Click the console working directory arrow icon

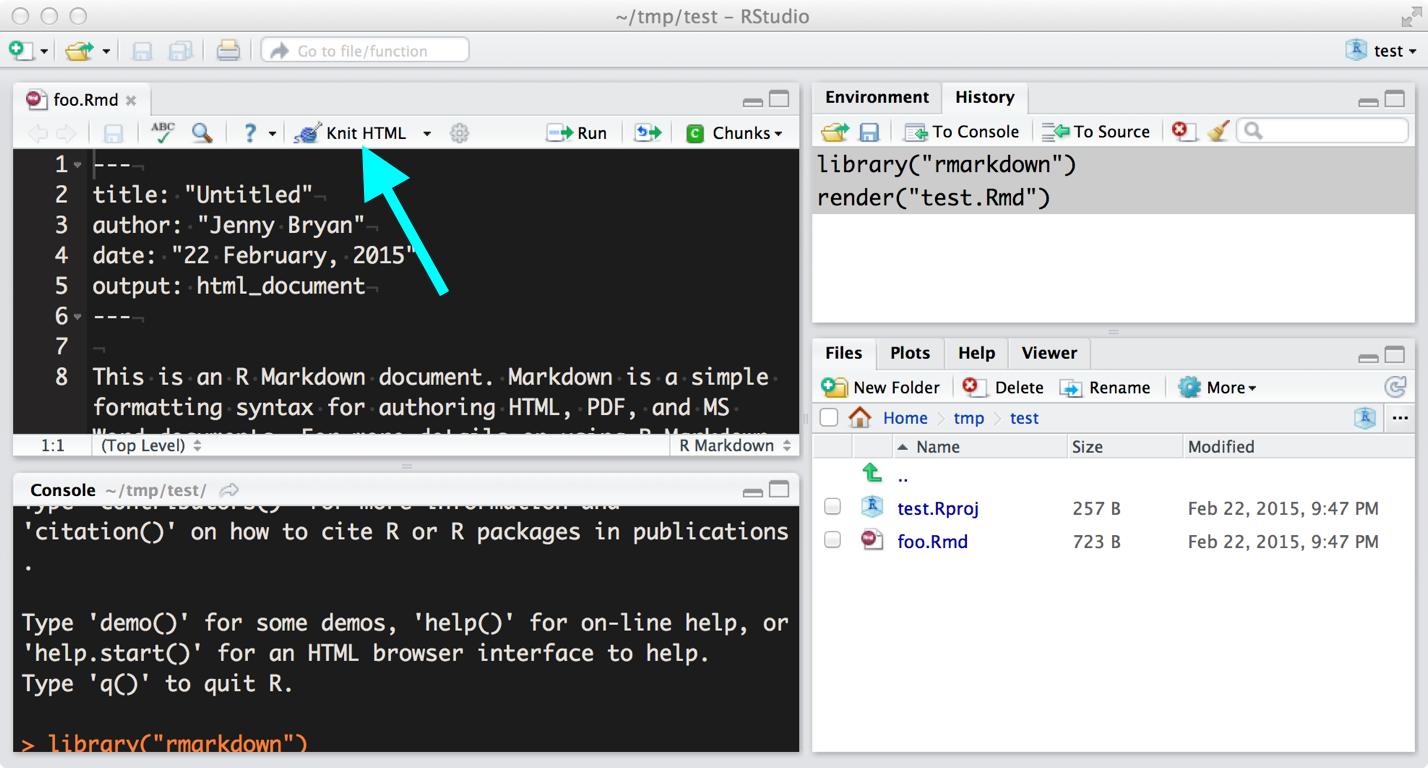tap(229, 490)
